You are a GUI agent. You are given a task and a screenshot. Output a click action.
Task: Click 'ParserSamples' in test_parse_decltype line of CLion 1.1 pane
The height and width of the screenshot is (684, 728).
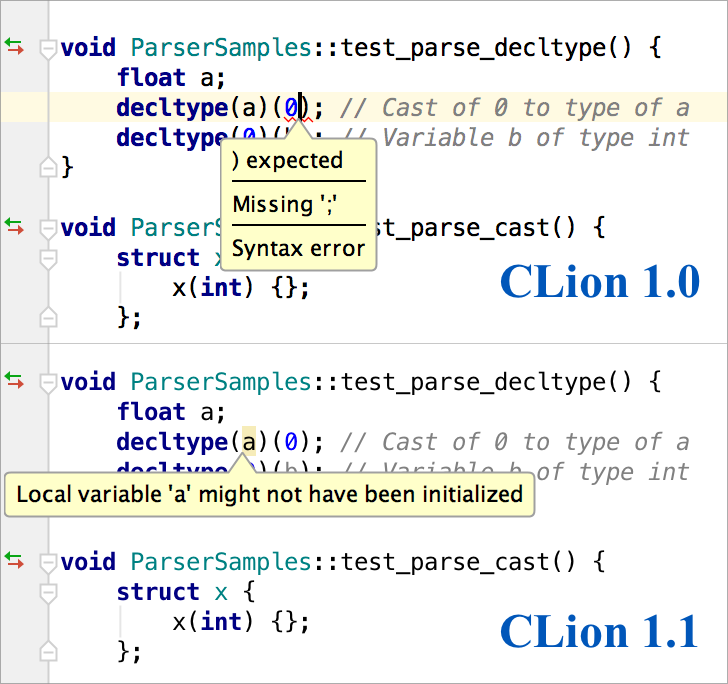[x=221, y=382]
